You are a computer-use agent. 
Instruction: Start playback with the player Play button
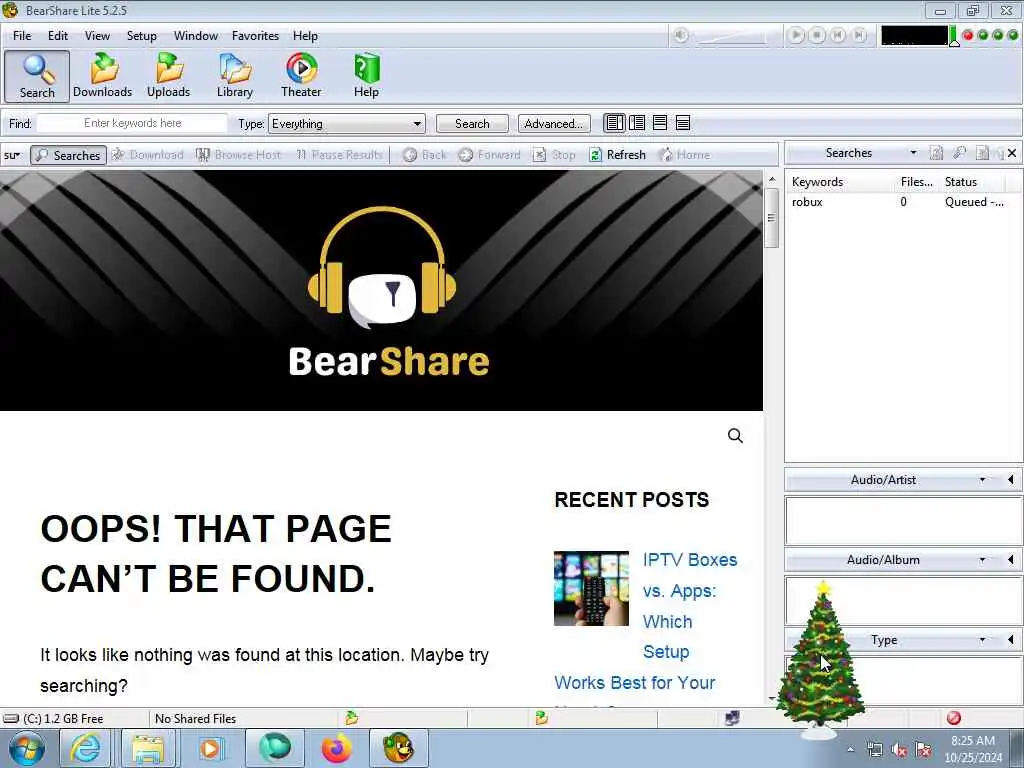click(x=795, y=35)
